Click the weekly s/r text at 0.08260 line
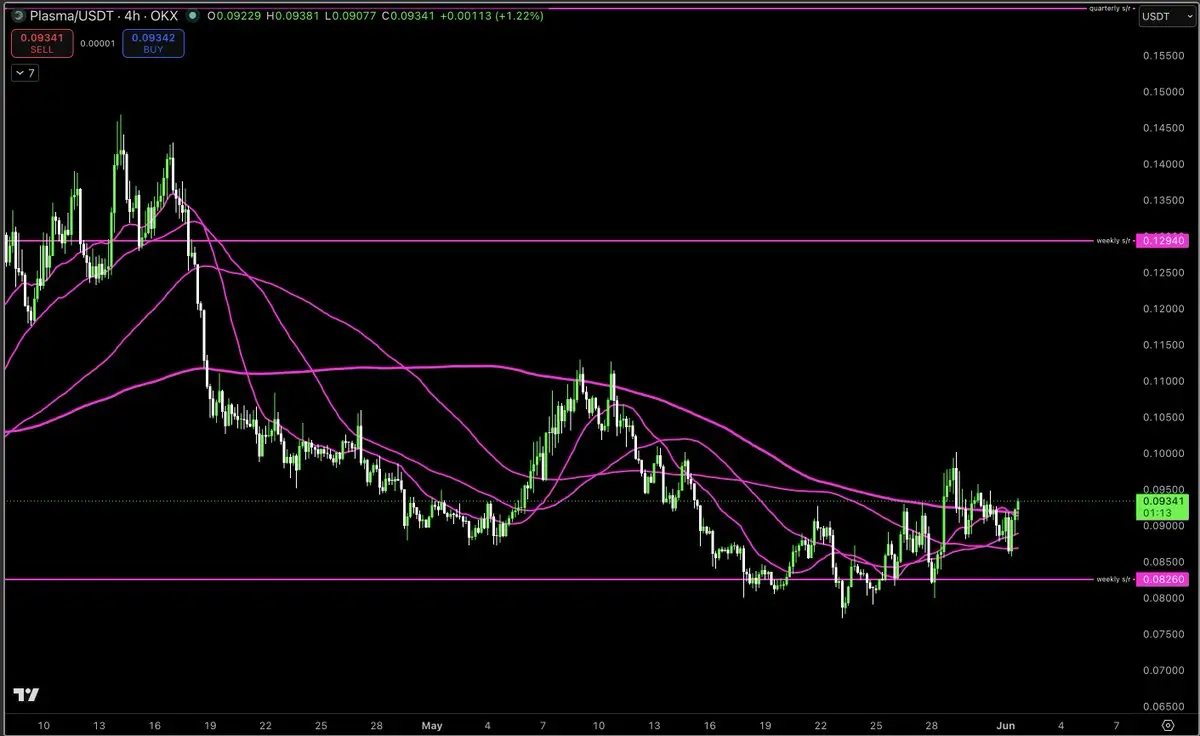 coord(1115,579)
